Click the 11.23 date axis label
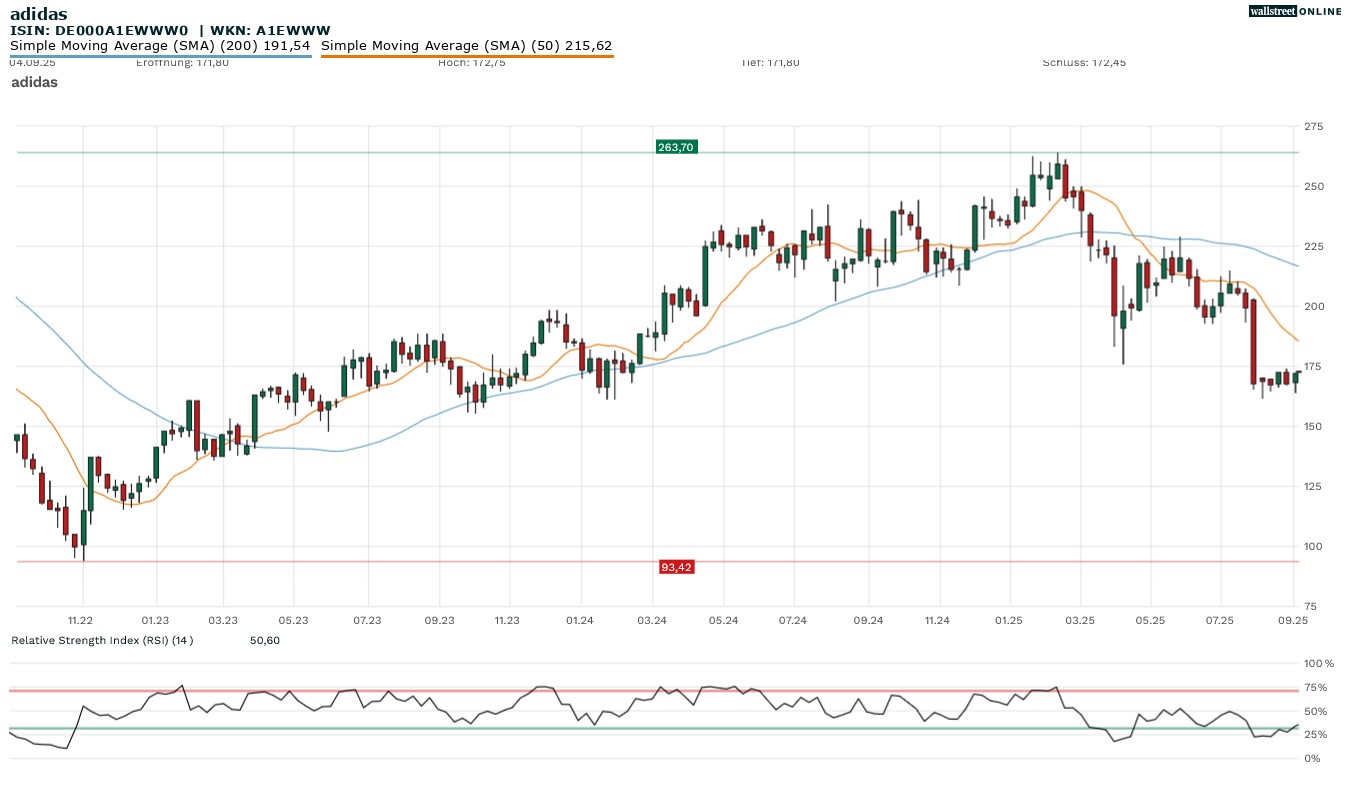Screen dimensions: 1349x786 (507, 621)
